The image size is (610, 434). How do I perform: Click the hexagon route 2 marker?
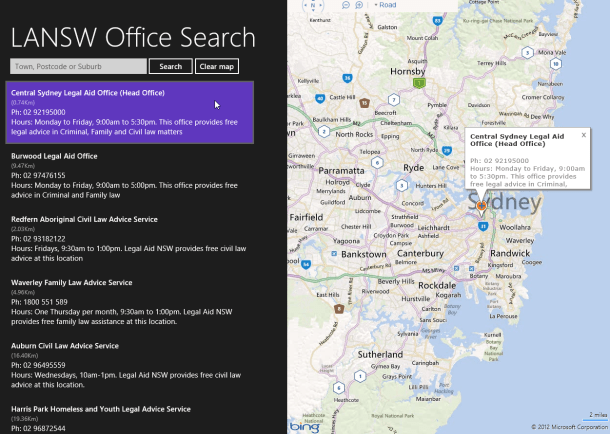click(x=324, y=131)
